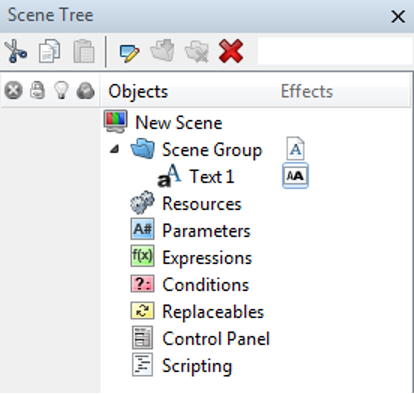Toggle the lightbulb visibility column icon

pos(61,90)
